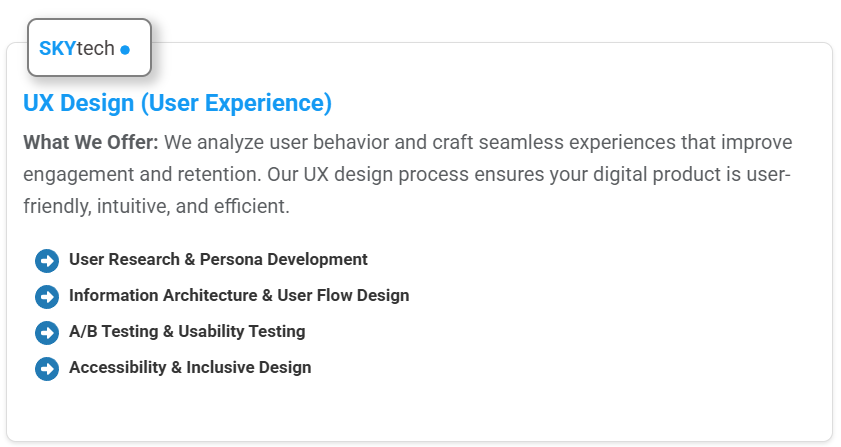Select arrow icon next to Information Architecture
The image size is (841, 447).
[x=47, y=297]
